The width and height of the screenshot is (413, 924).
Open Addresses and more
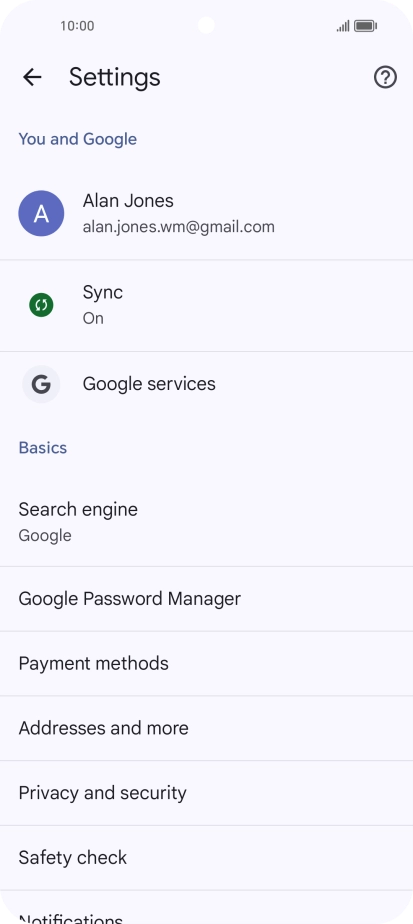(x=206, y=728)
